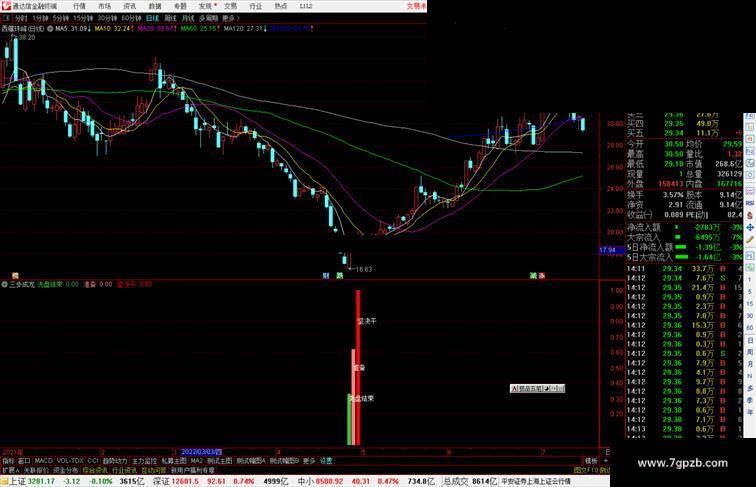
Task: Select the VOL-TDX indicator tab
Action: pos(70,461)
